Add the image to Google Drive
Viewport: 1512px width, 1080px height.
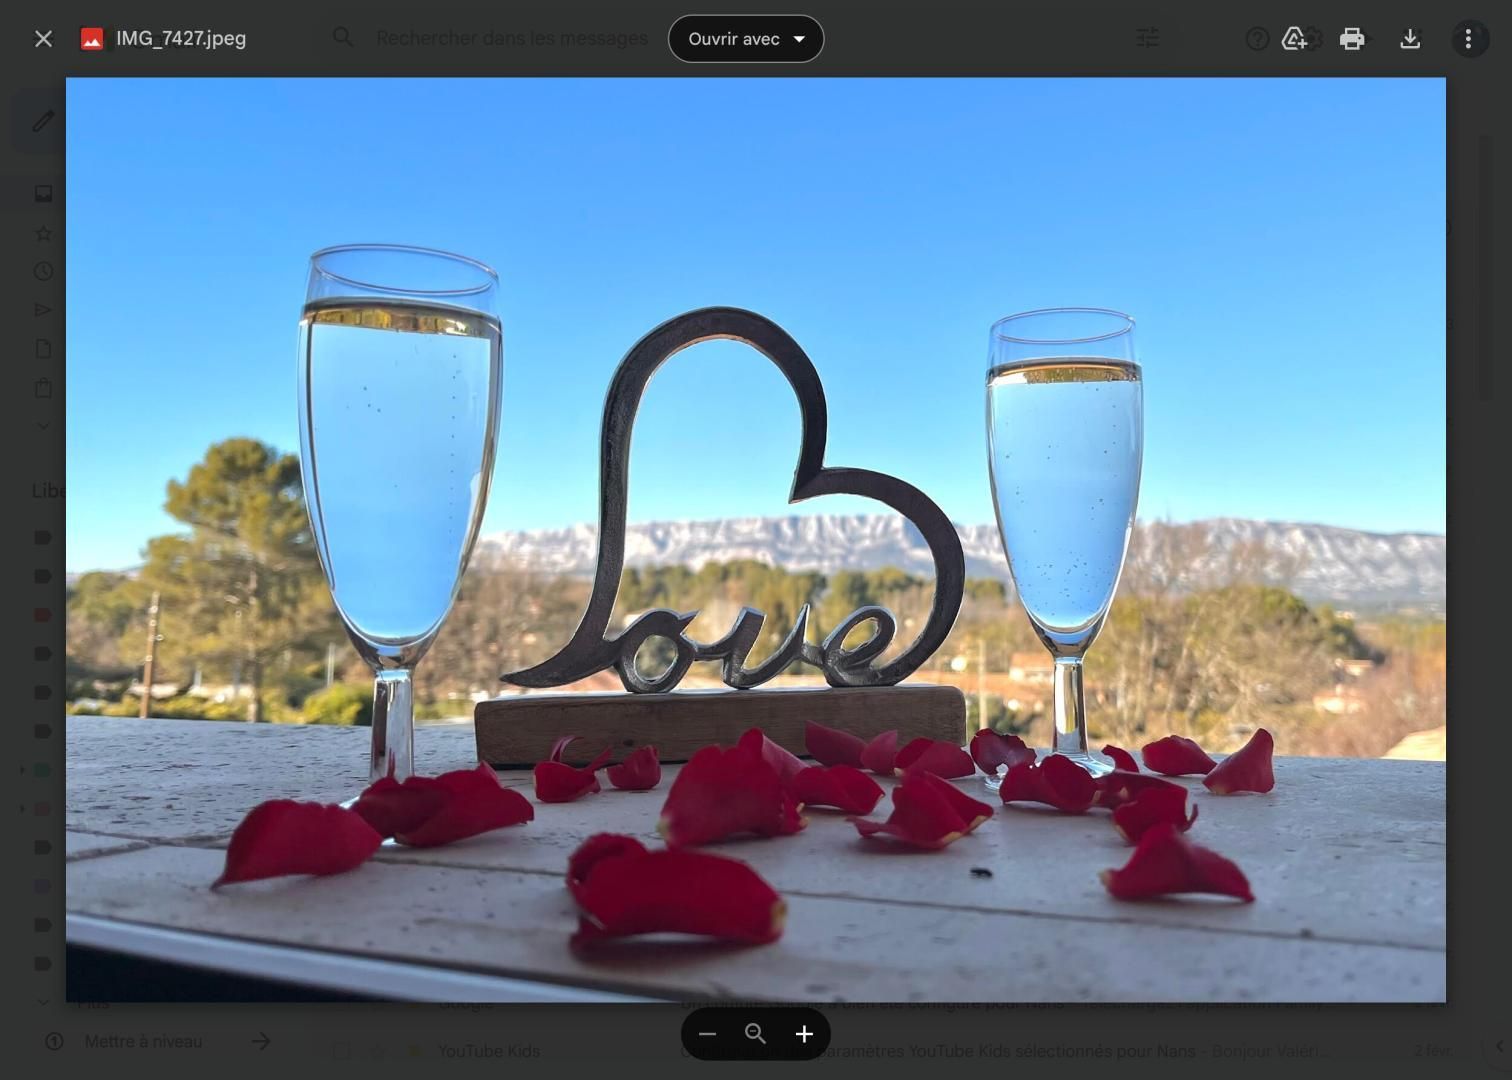(1294, 39)
